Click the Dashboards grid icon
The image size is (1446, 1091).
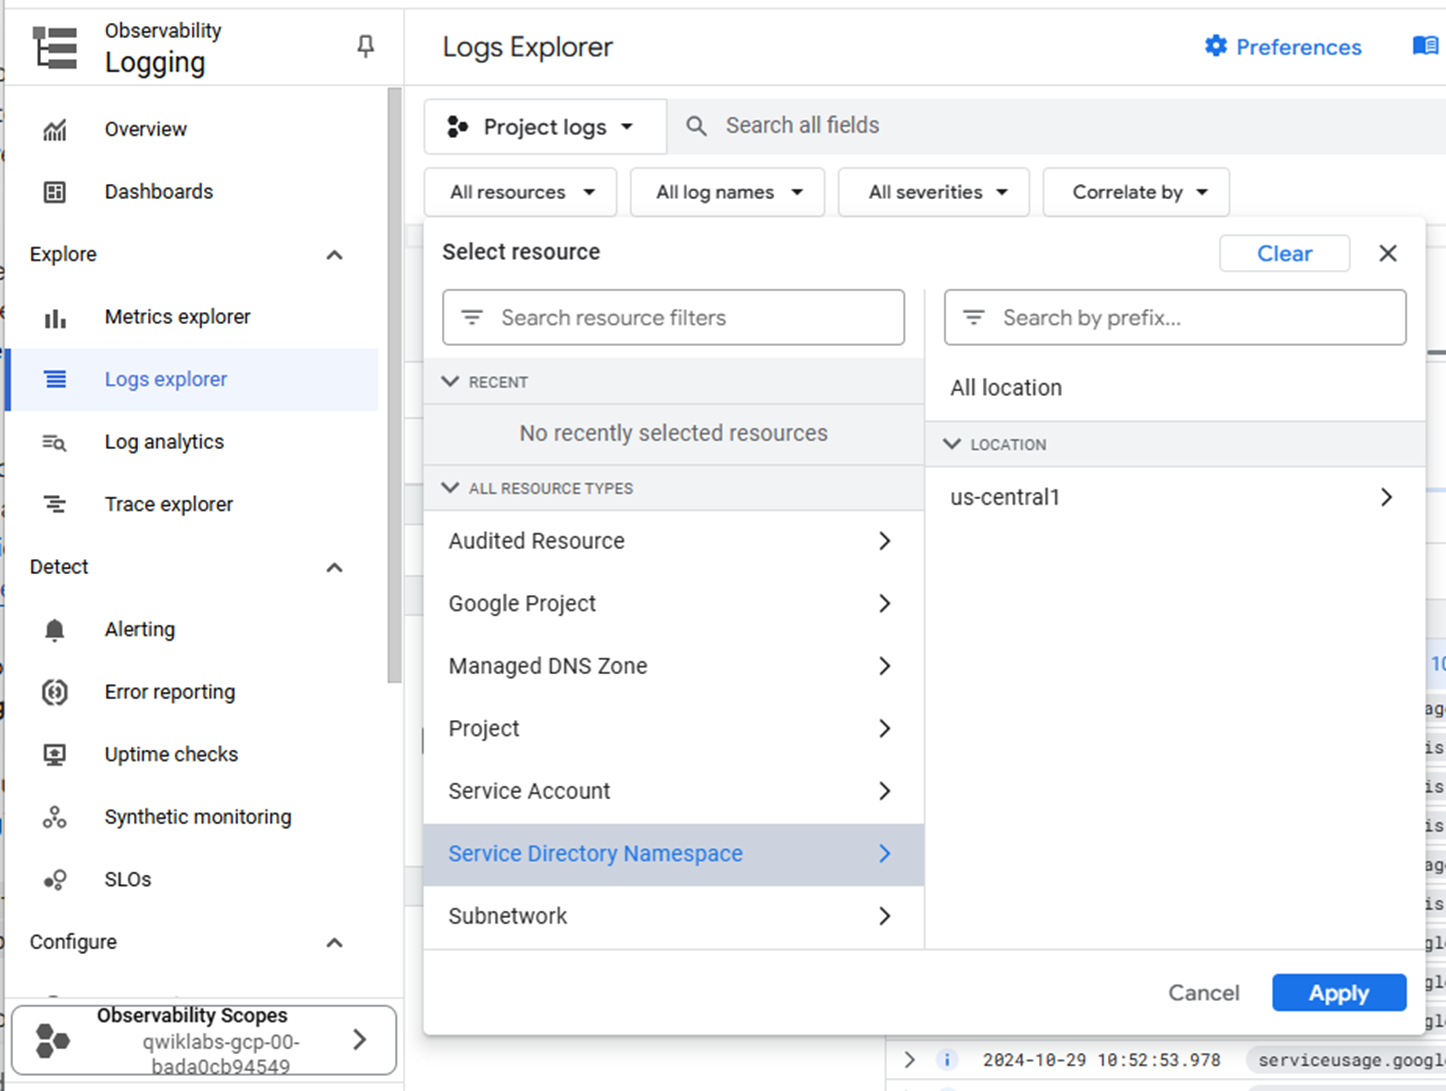55,192
